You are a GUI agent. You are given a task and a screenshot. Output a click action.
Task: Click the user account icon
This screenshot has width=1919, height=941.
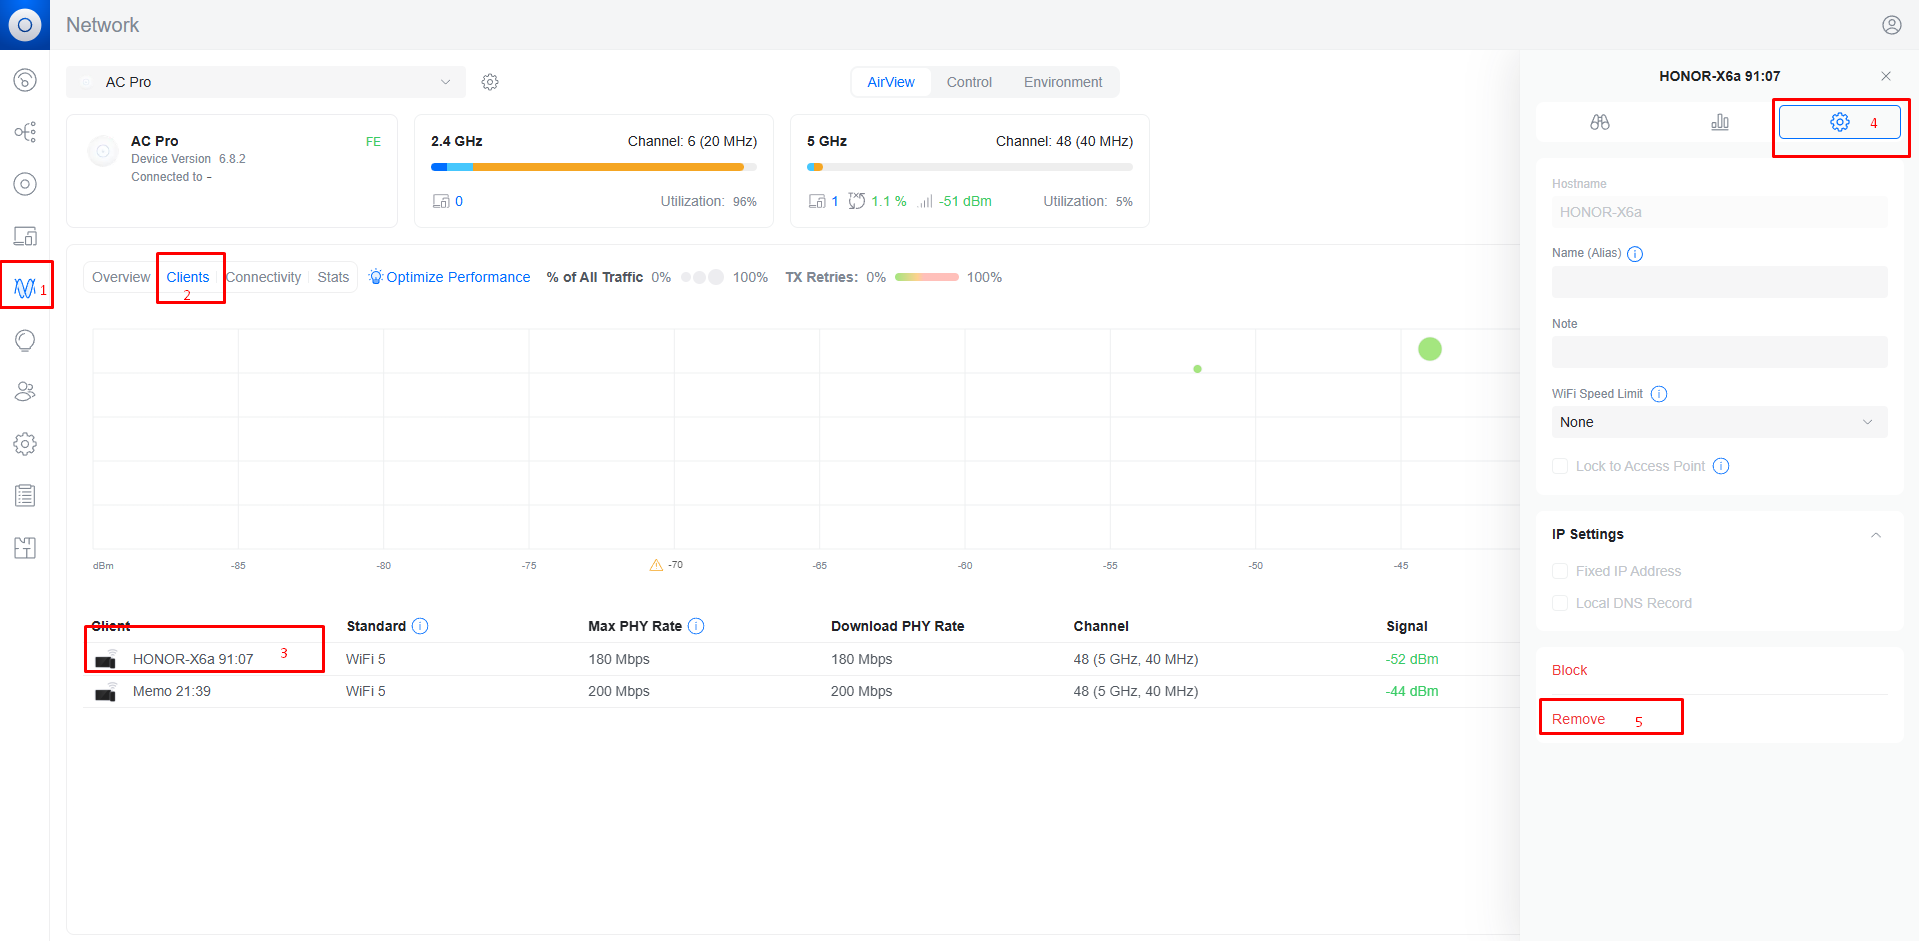[1891, 25]
